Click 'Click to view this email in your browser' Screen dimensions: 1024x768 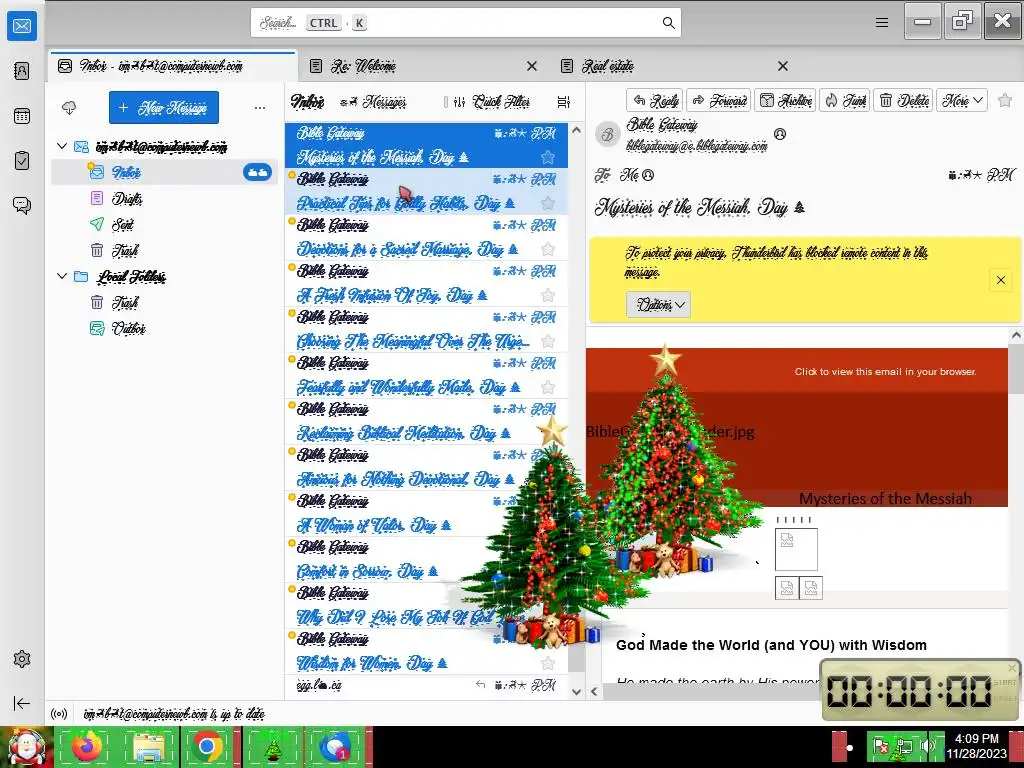point(885,372)
